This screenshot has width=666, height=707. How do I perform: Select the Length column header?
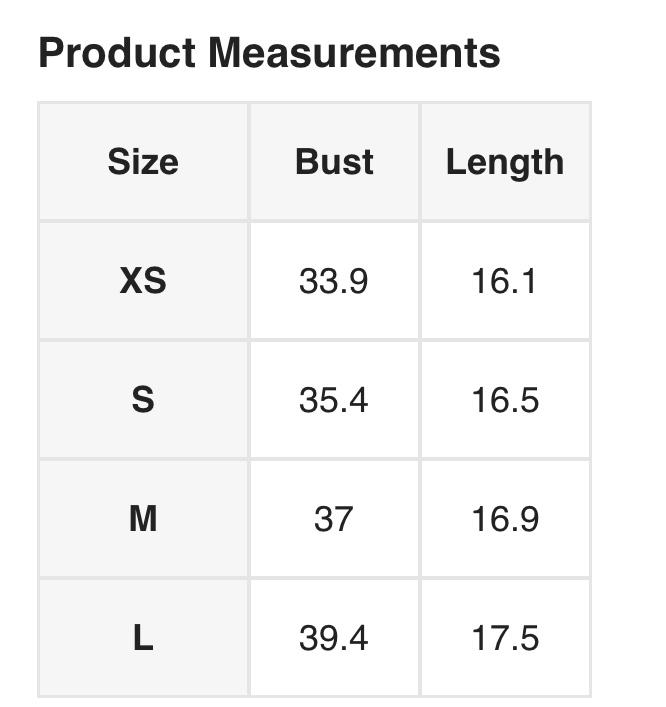504,162
